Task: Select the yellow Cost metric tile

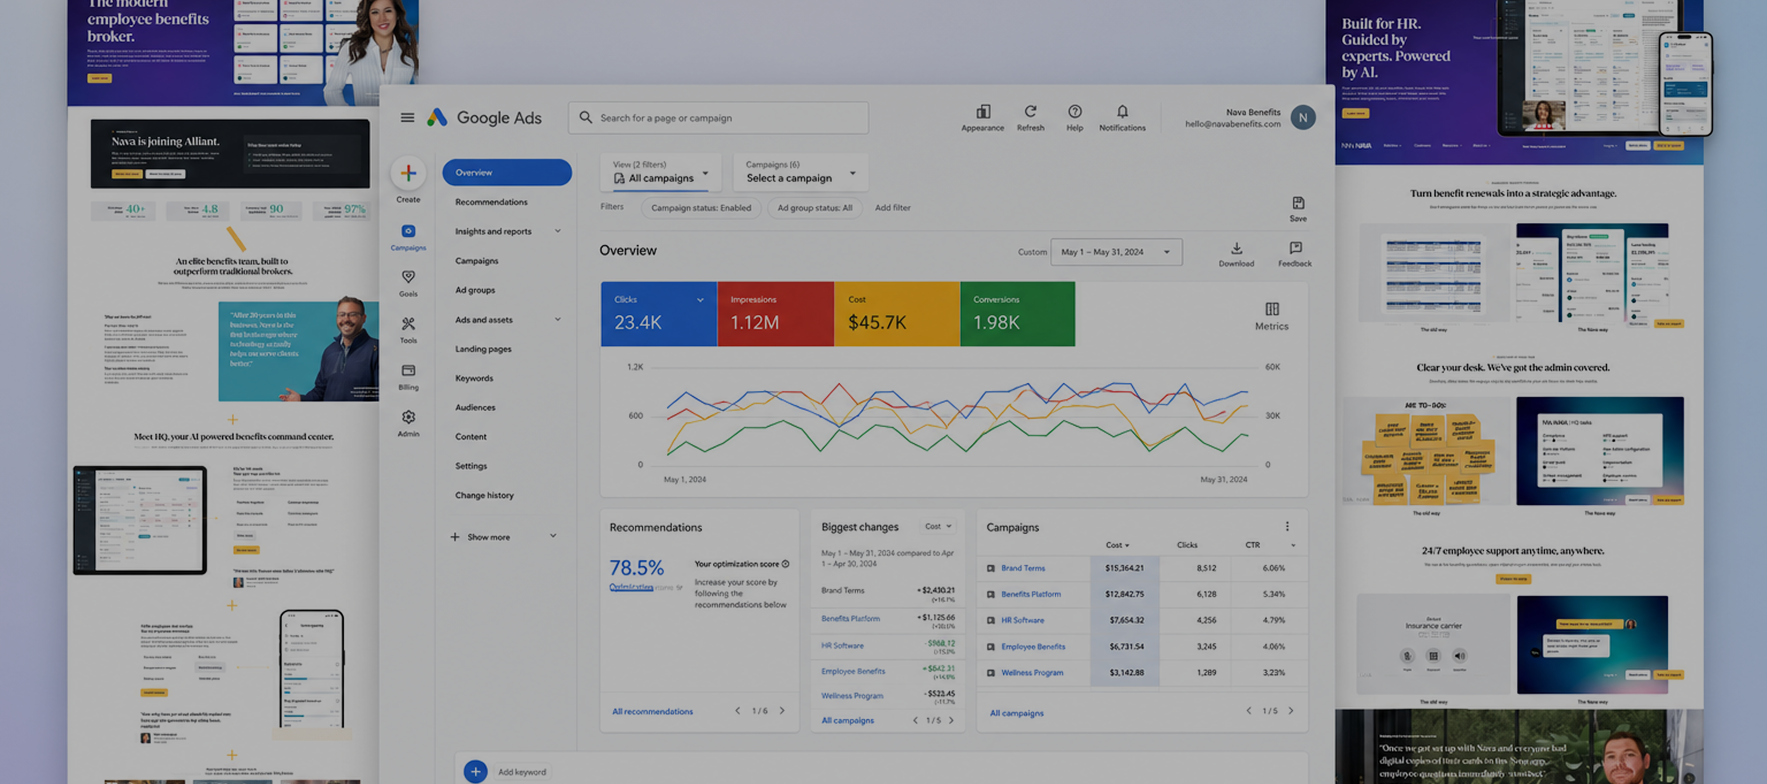Action: tap(897, 314)
